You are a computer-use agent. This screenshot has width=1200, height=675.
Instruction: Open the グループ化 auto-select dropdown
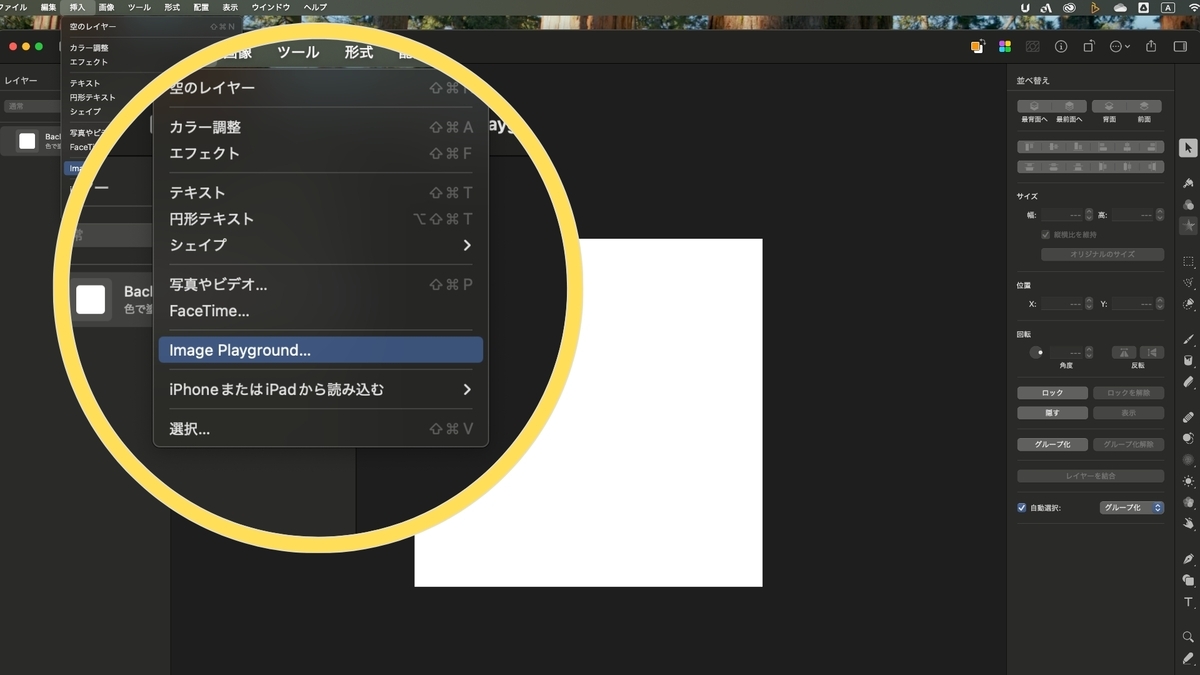[x=1132, y=508]
